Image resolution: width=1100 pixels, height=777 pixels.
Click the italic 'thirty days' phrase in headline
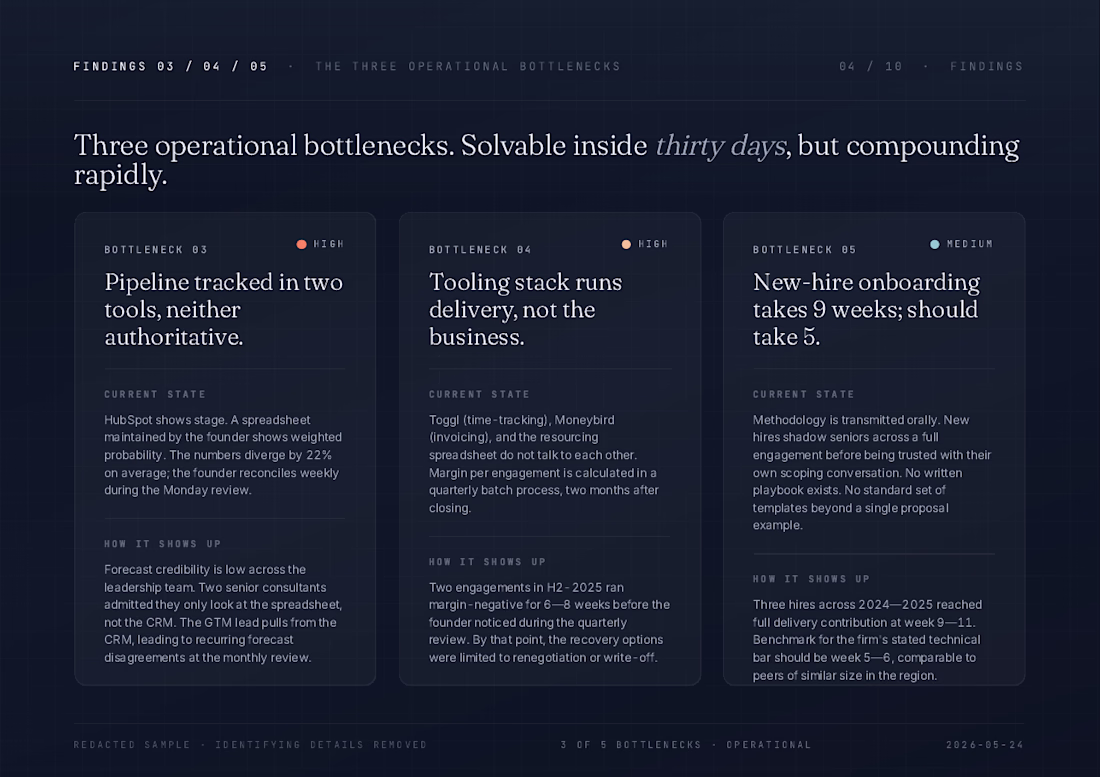[x=720, y=146]
